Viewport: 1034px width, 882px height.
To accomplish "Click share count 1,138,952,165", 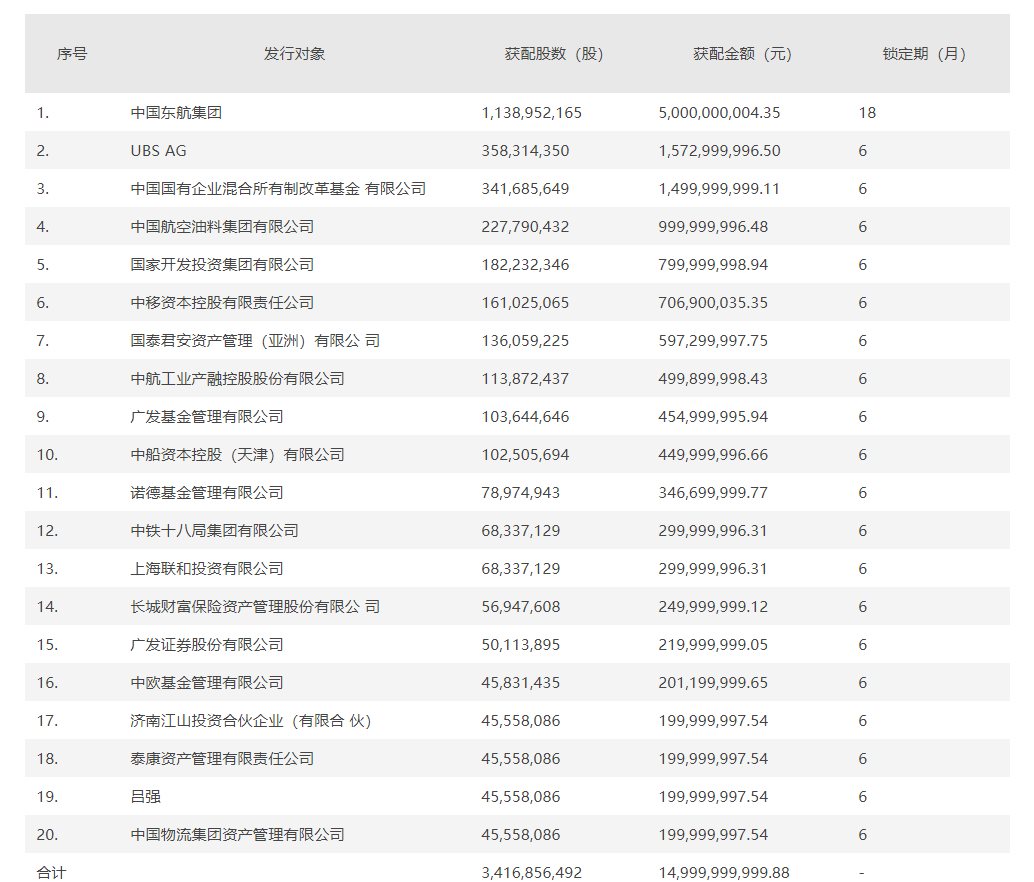I will point(532,113).
